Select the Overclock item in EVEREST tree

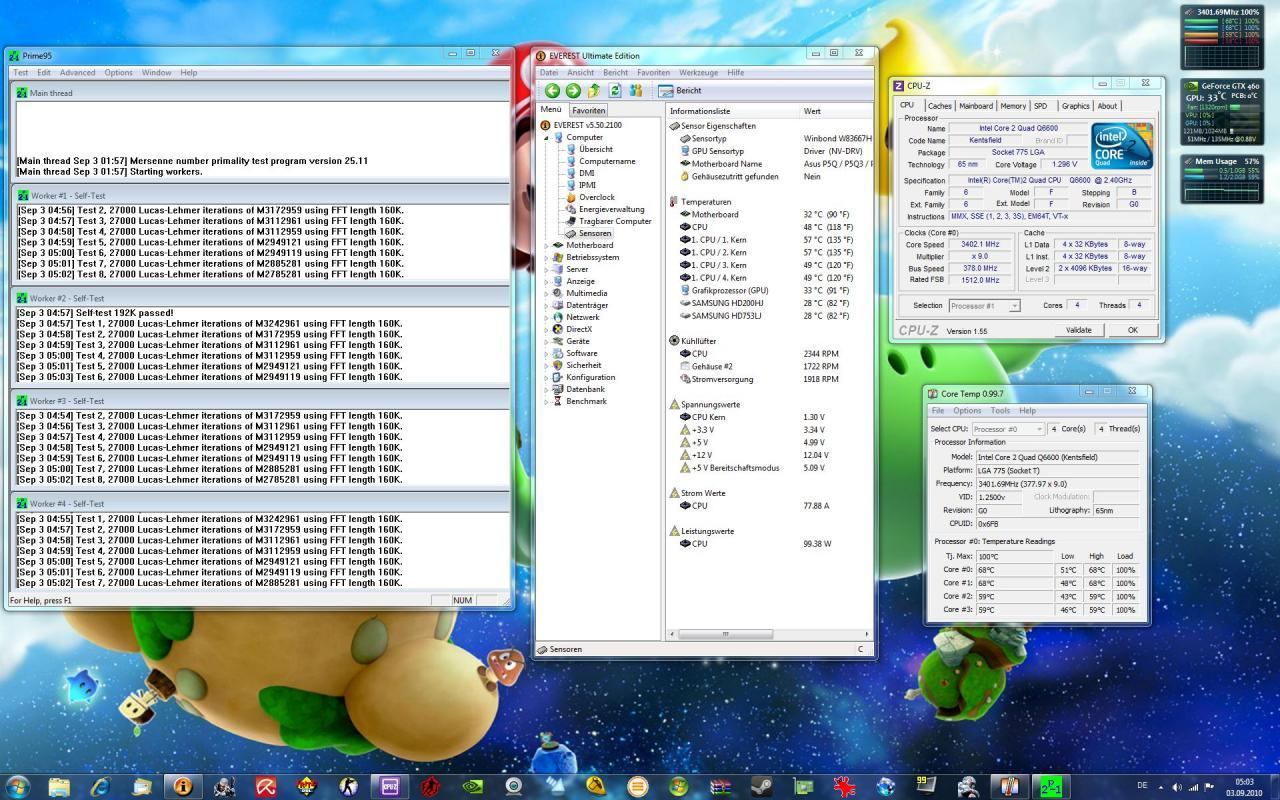(597, 197)
